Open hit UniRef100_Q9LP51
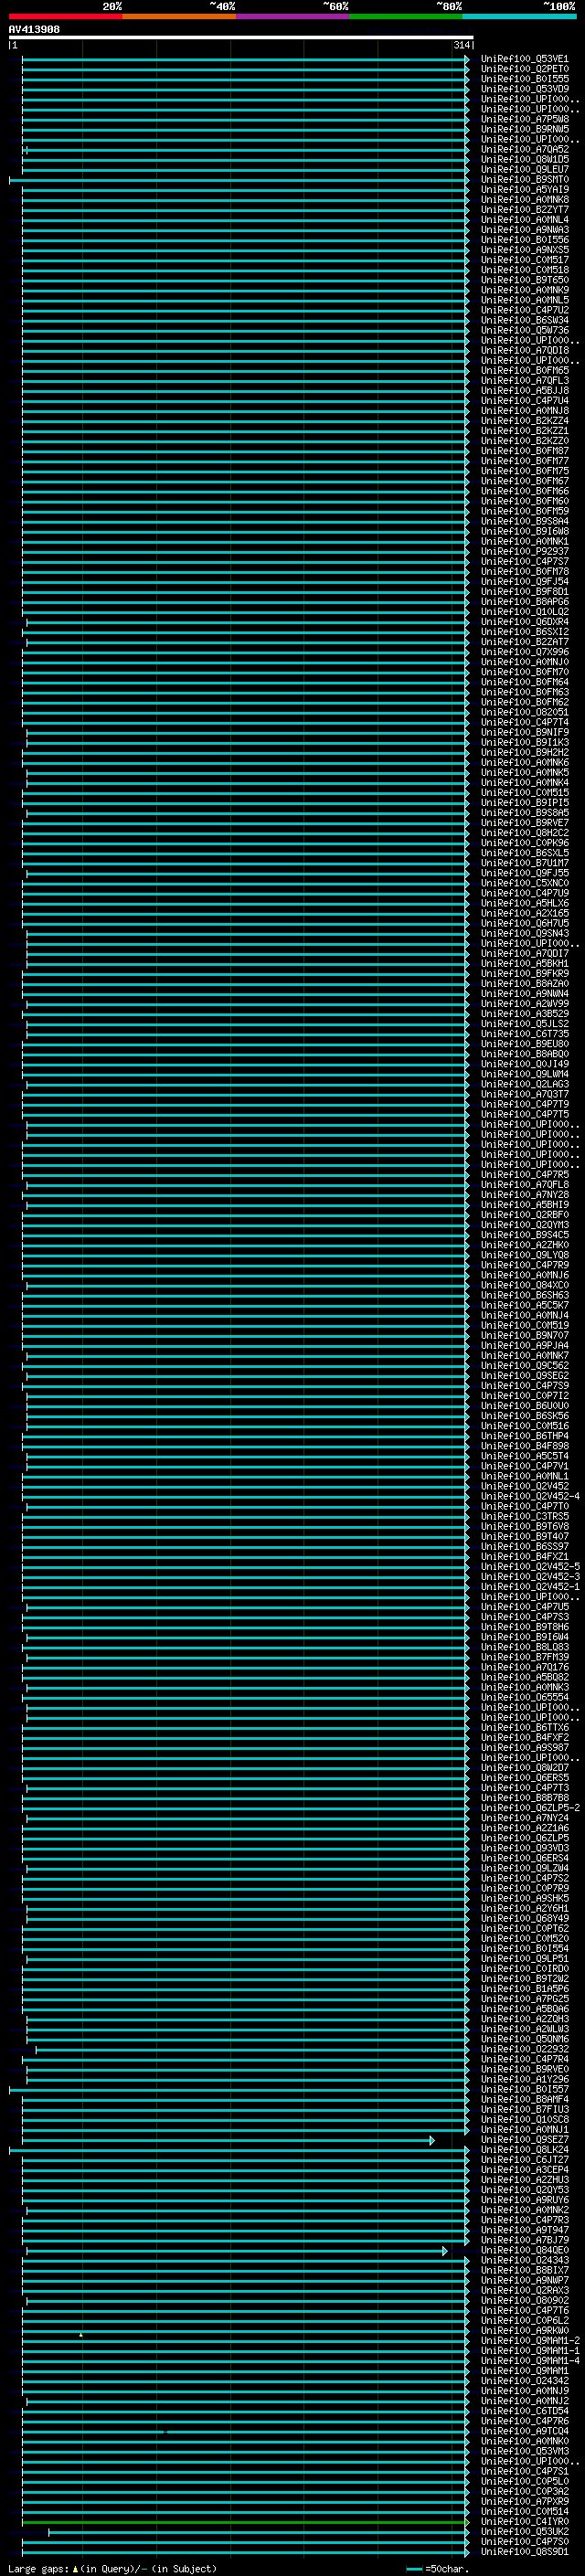The width and height of the screenshot is (585, 2576). point(525,1958)
